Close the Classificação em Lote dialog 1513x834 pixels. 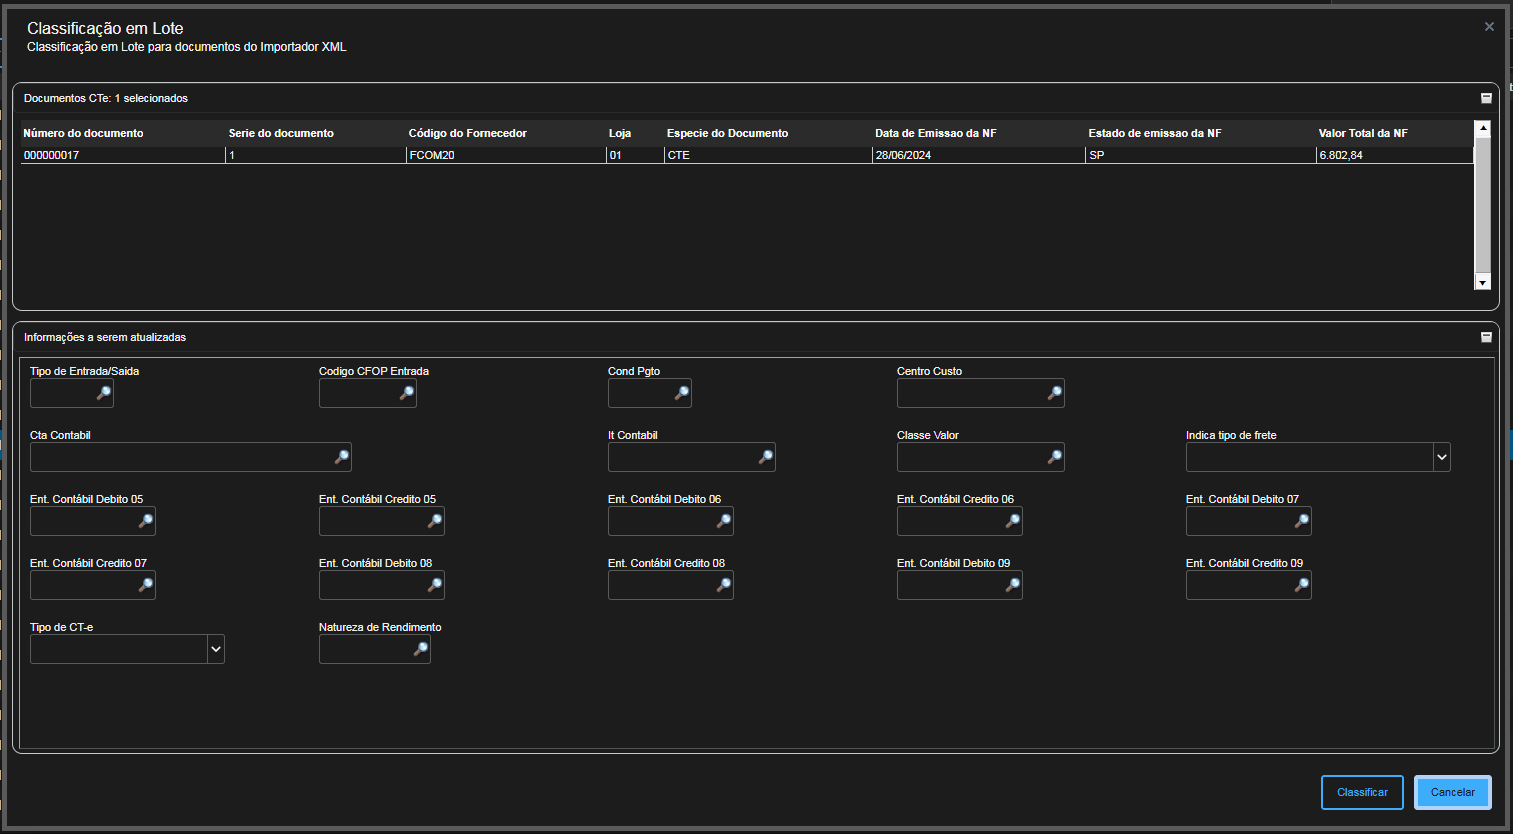pyautogui.click(x=1489, y=27)
